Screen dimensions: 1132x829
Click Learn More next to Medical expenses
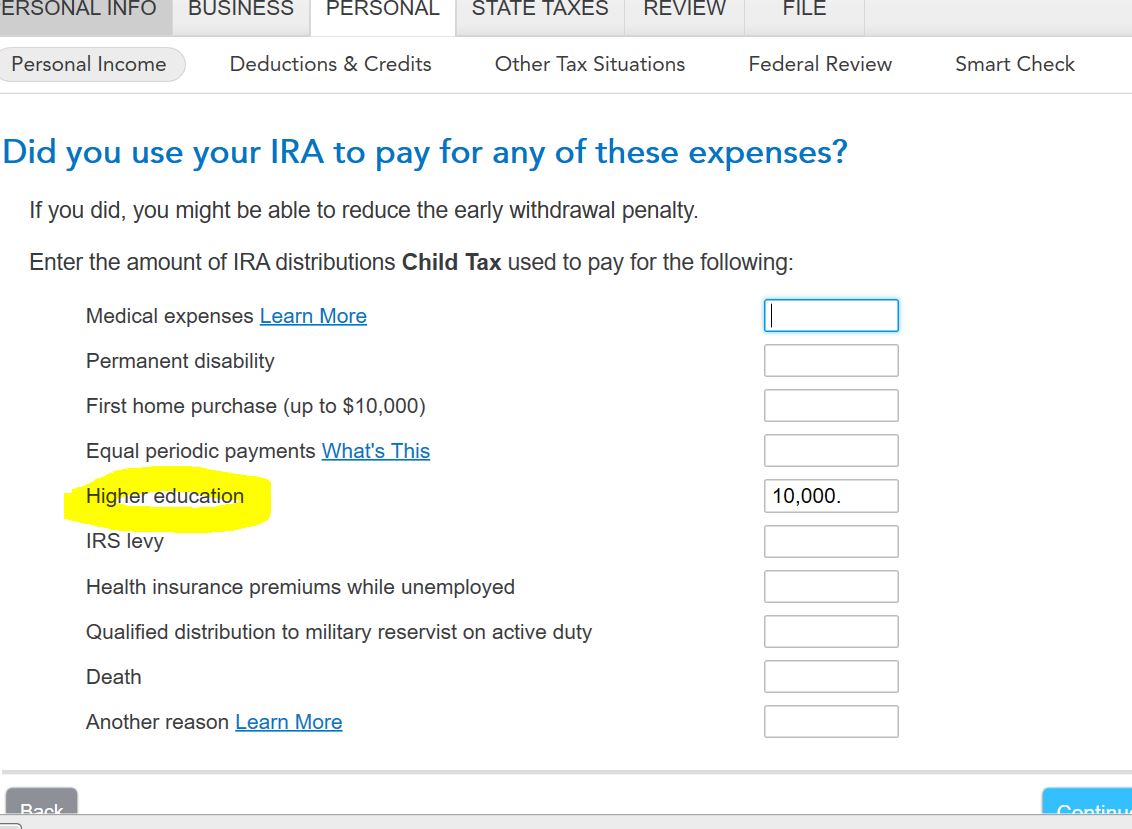click(313, 316)
